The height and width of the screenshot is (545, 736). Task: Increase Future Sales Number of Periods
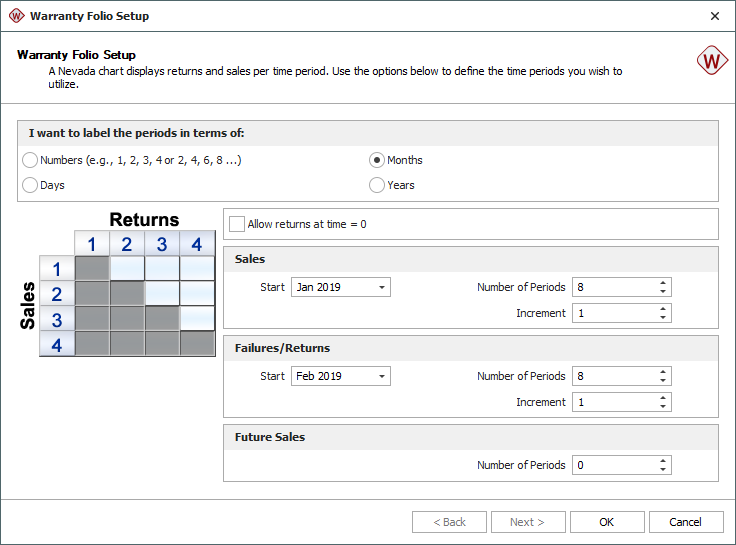point(662,461)
